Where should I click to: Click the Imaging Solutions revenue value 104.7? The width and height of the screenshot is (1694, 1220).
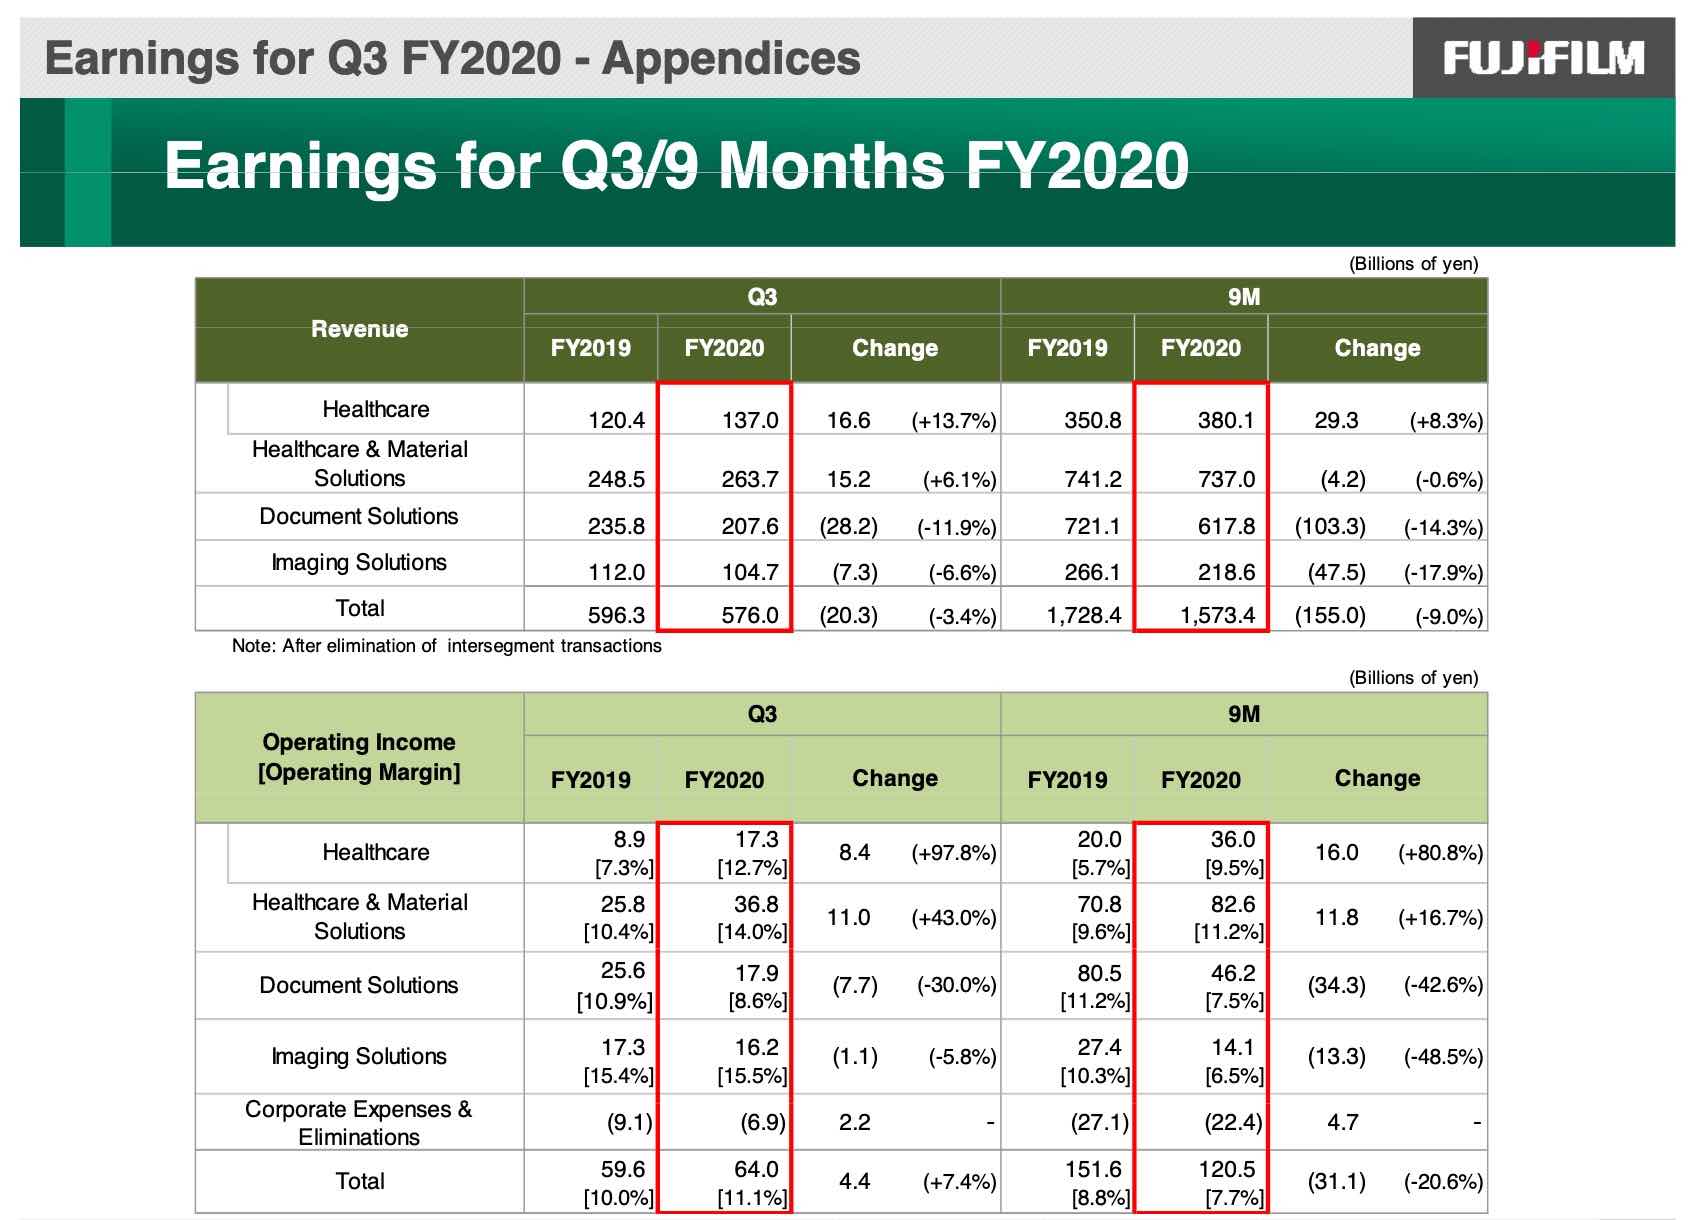click(750, 572)
